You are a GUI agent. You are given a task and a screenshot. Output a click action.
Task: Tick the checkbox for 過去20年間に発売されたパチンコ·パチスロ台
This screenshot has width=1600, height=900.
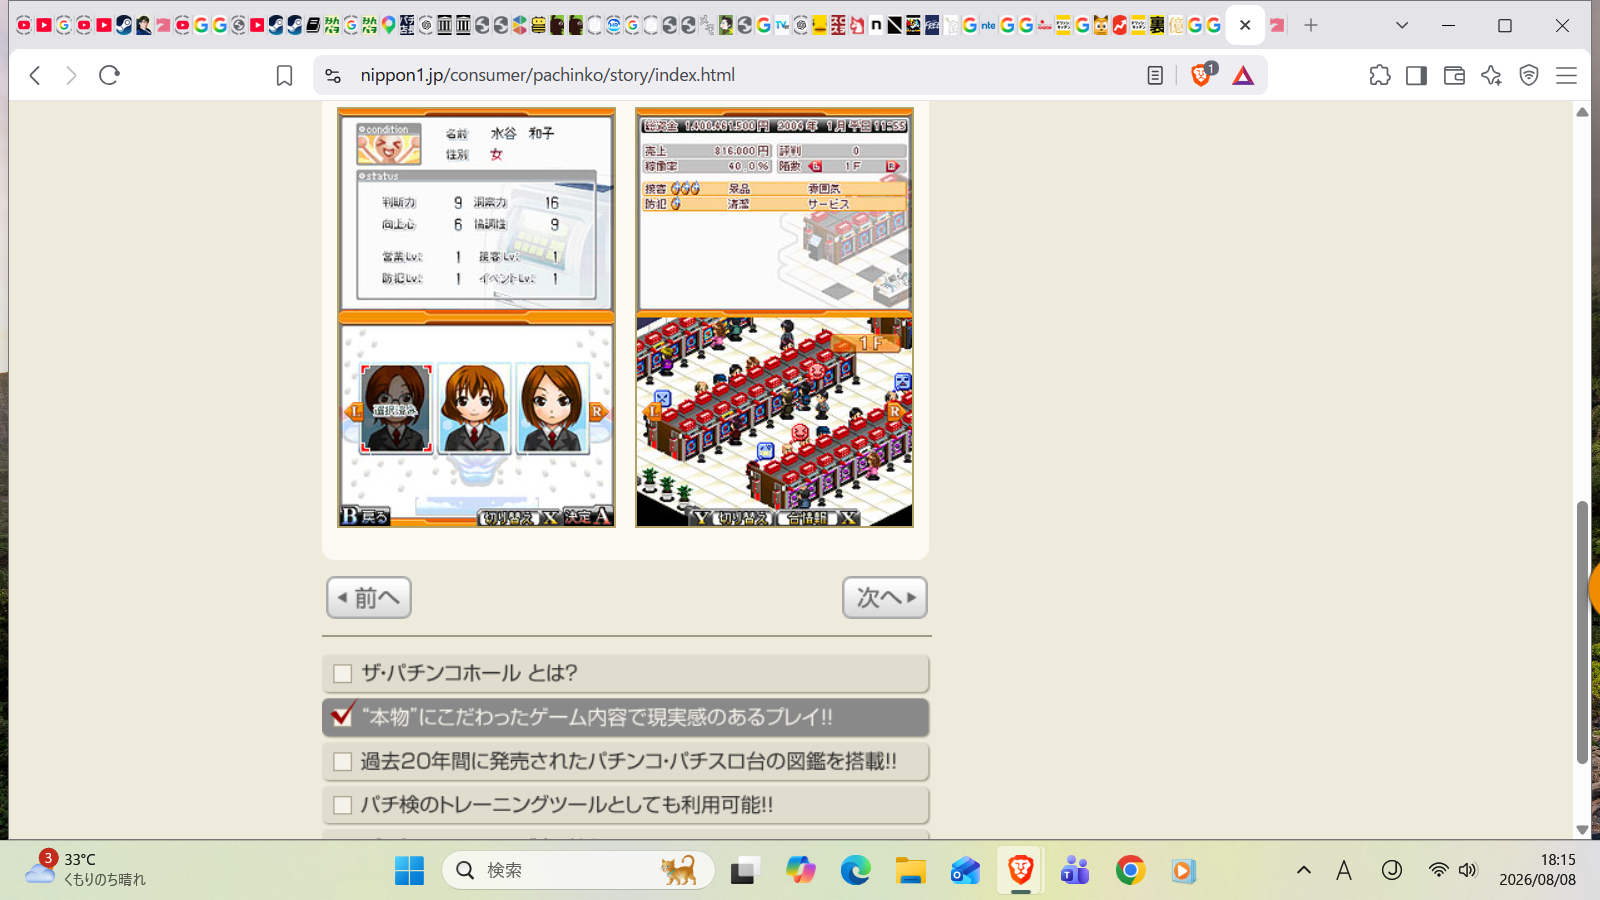(x=343, y=762)
